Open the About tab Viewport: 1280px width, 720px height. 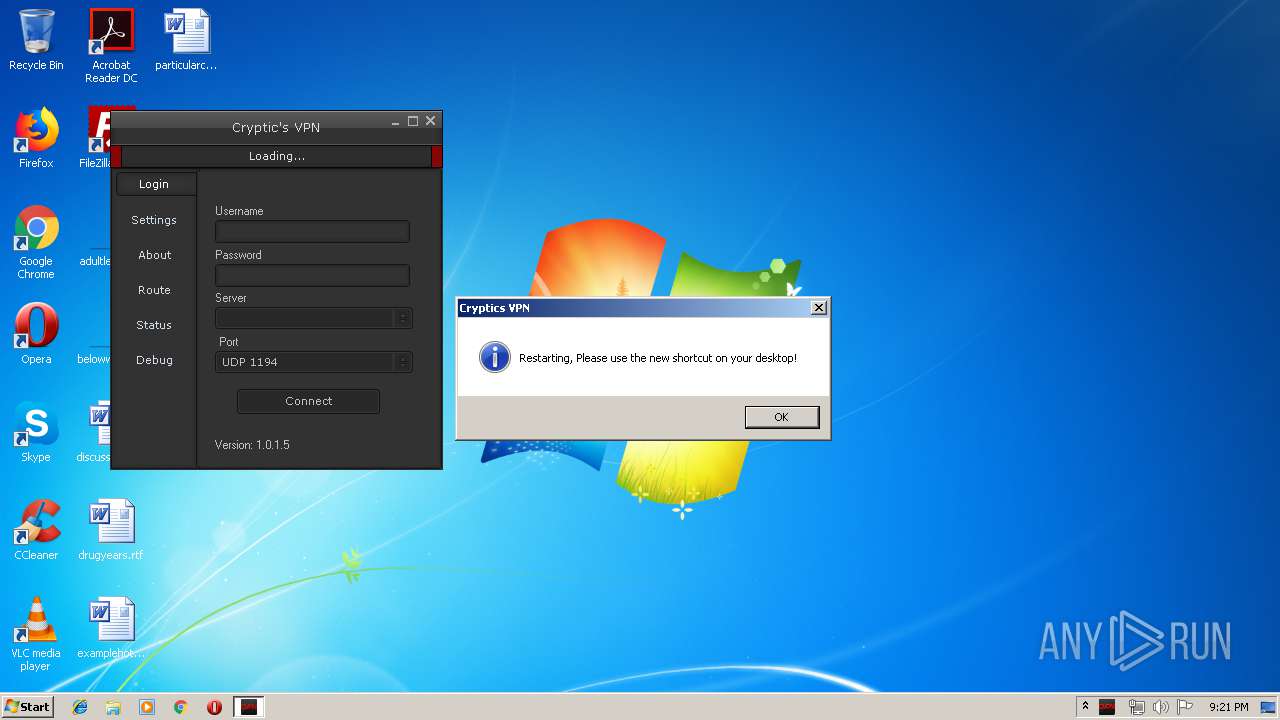point(154,255)
